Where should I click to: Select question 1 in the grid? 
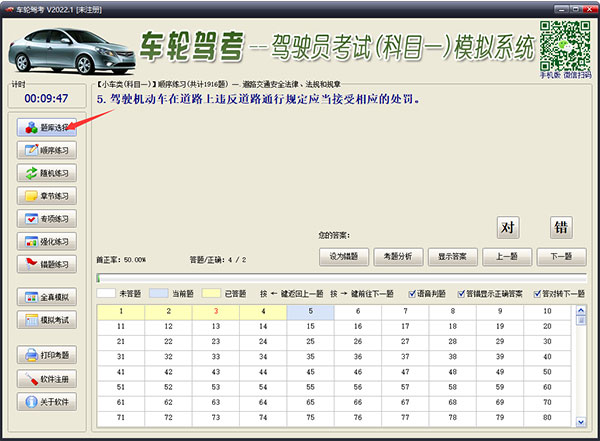(121, 312)
